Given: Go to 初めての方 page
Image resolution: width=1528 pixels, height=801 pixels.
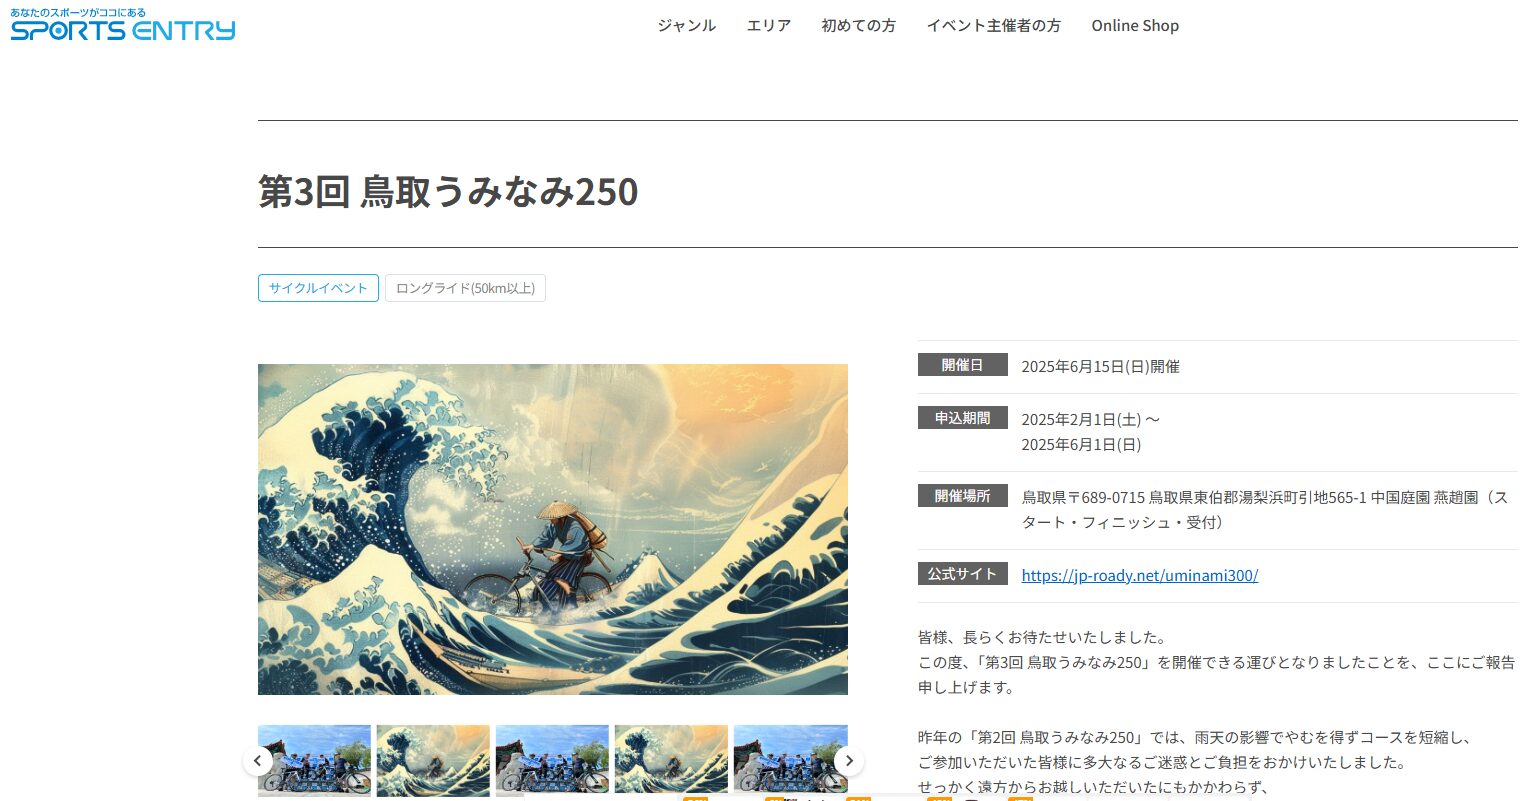Looking at the screenshot, I should point(858,26).
